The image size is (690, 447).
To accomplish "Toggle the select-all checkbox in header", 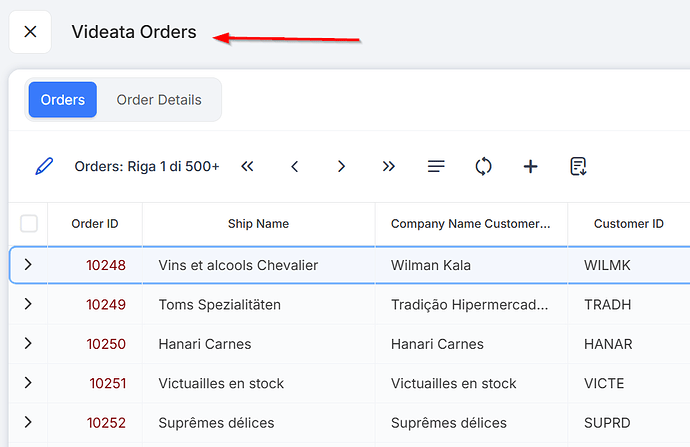I will [29, 224].
